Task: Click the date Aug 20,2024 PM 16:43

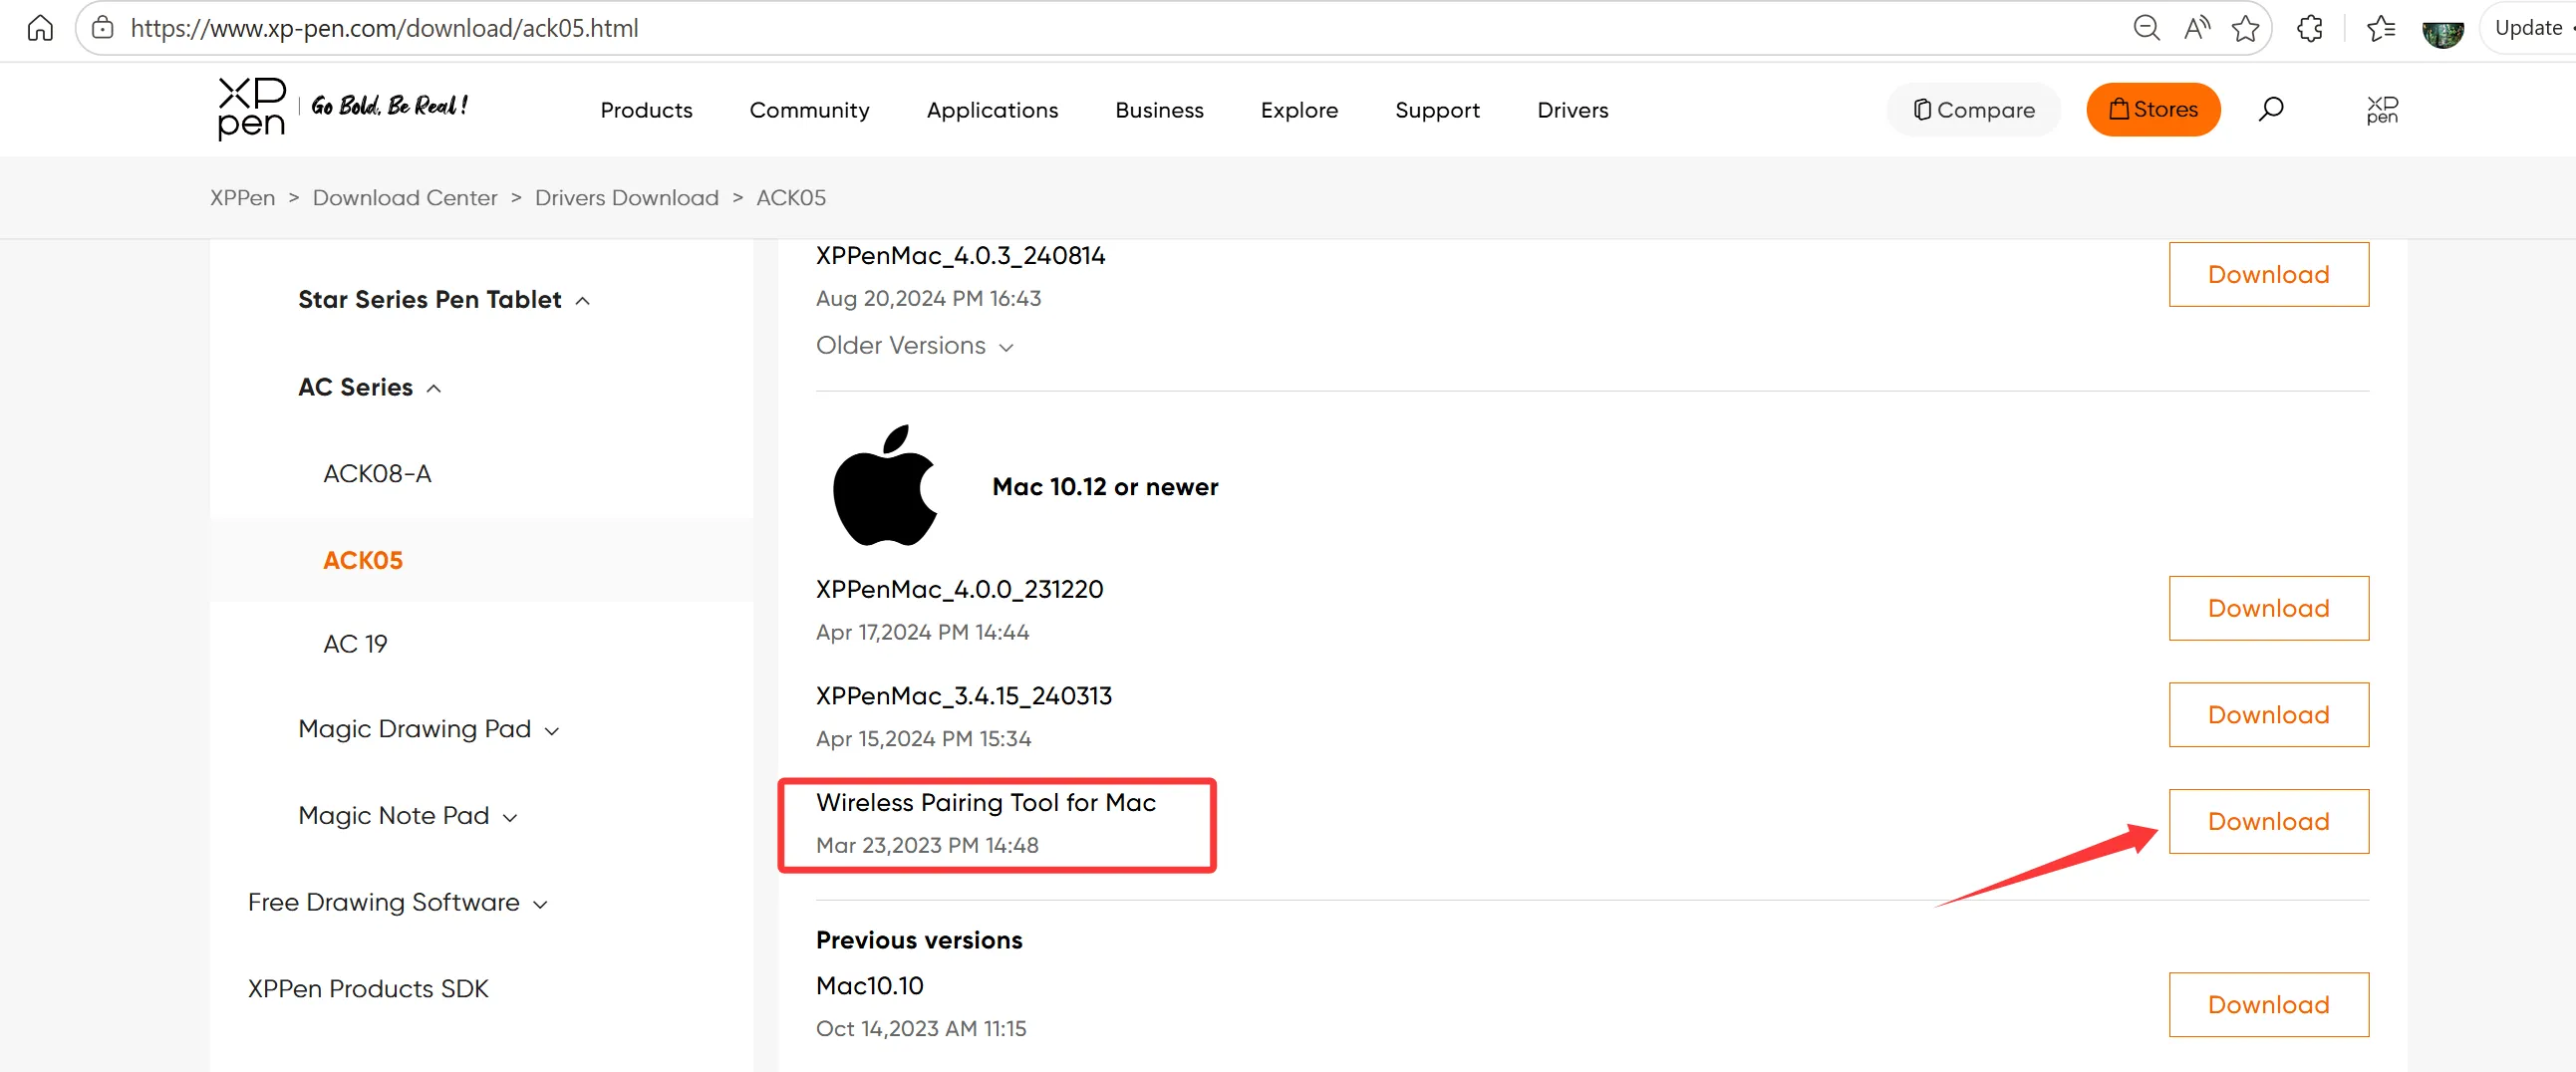Action: pyautogui.click(x=928, y=298)
